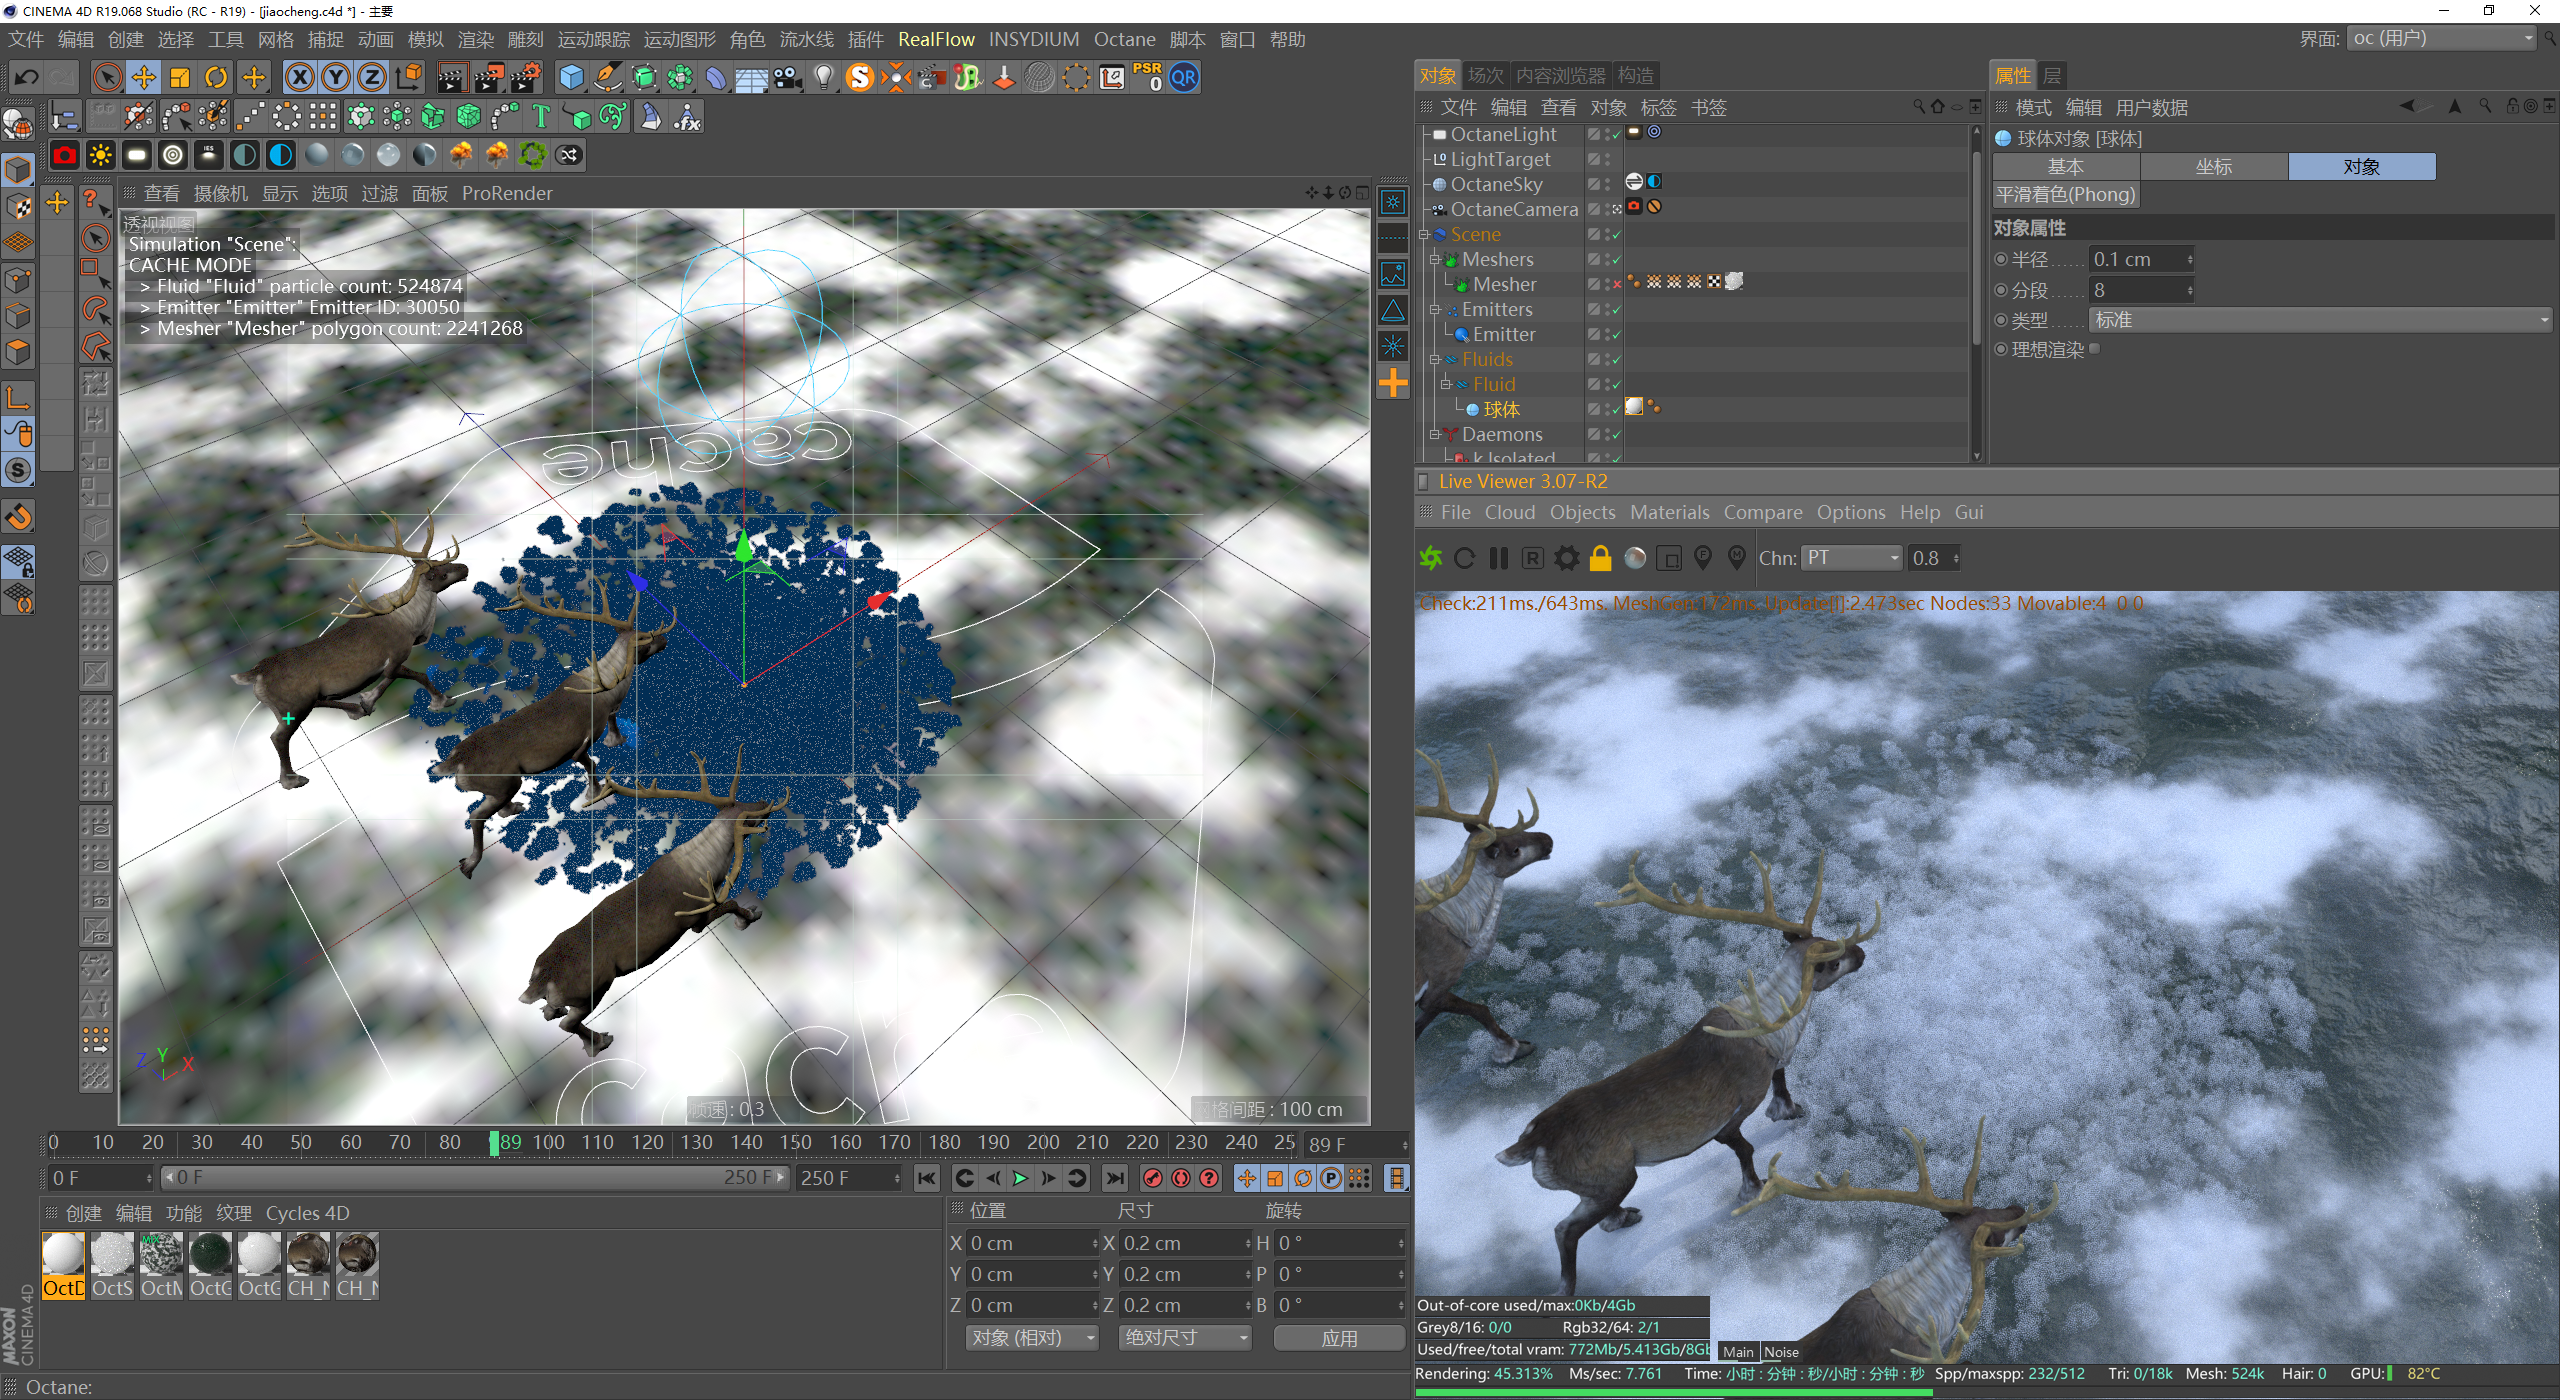Viewport: 2560px width, 1400px height.
Task: Switch to the 坐标 attribute tab
Action: coord(2213,167)
